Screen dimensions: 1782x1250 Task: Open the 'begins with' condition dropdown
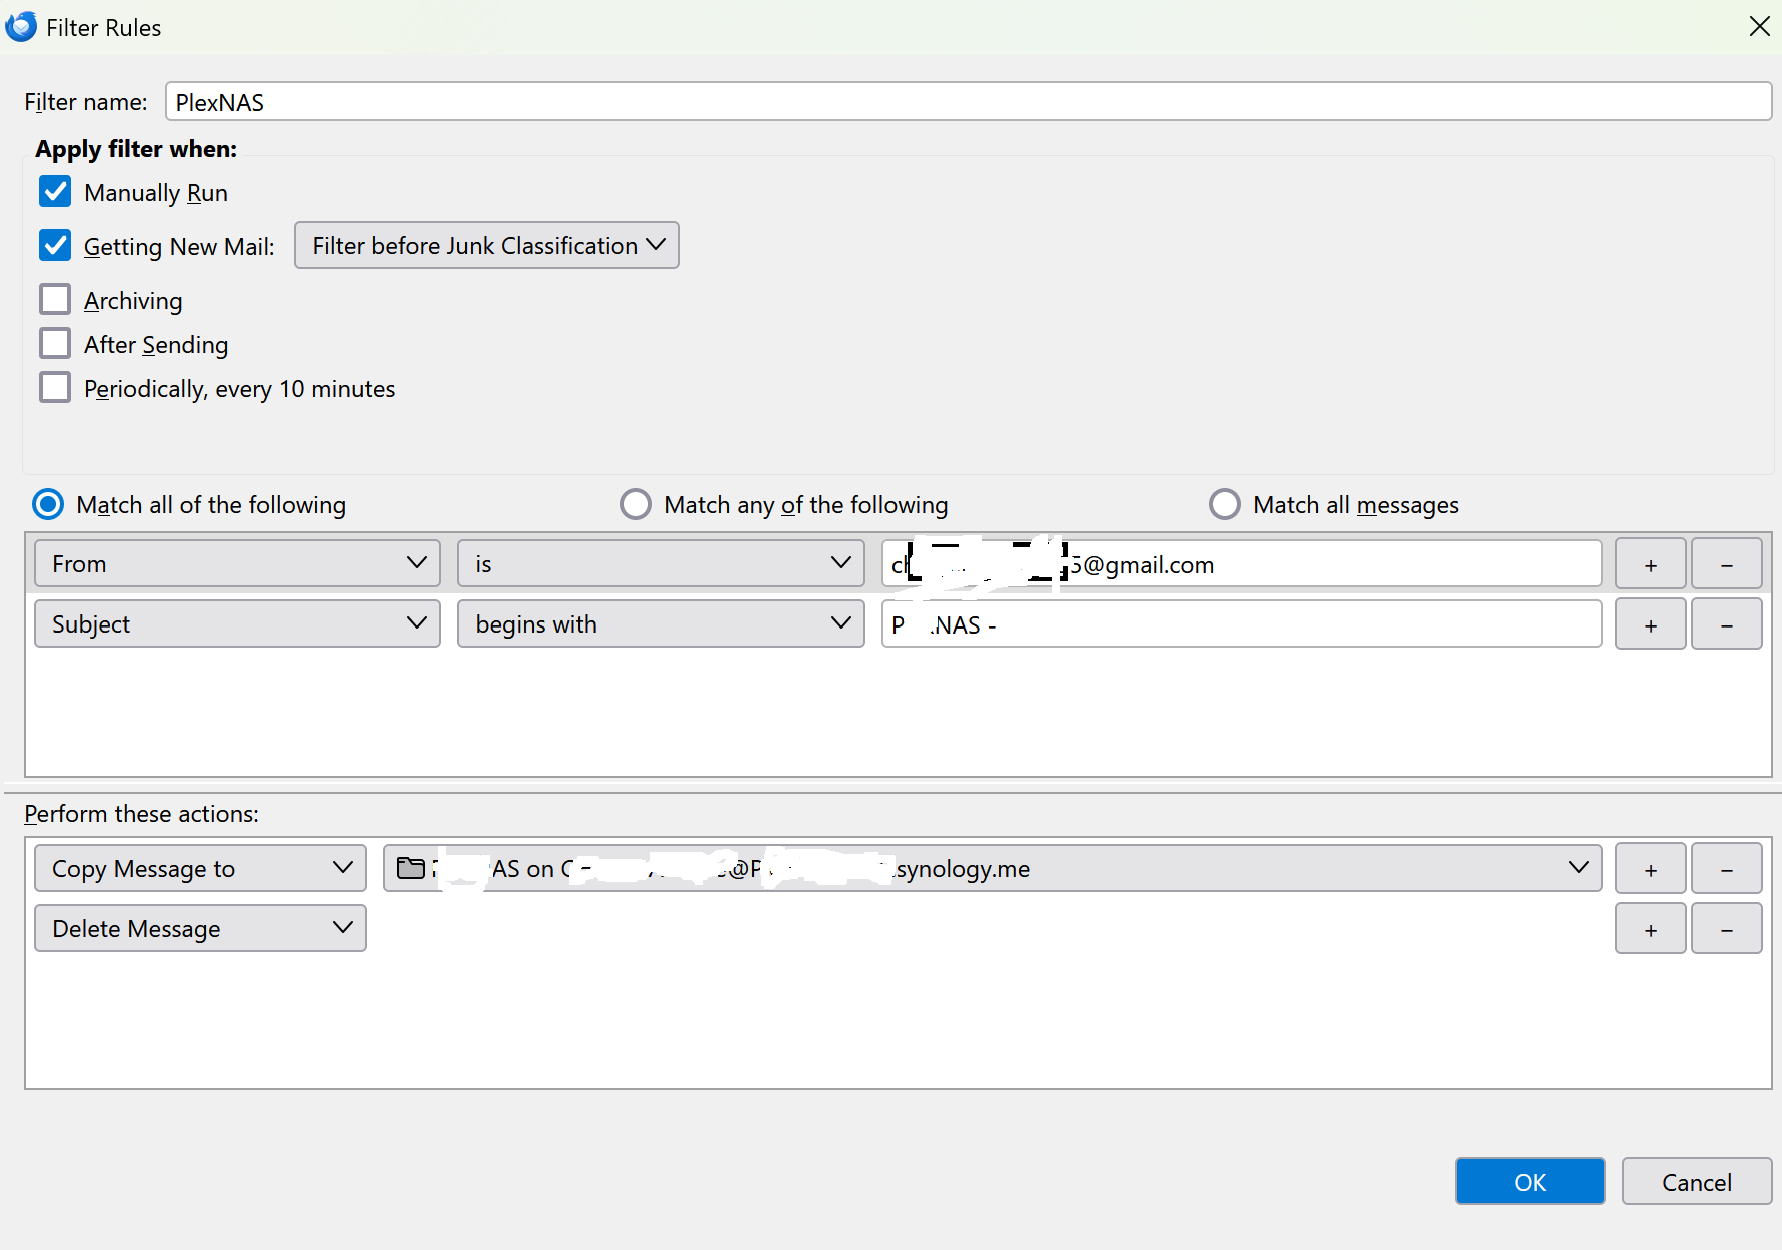(661, 623)
